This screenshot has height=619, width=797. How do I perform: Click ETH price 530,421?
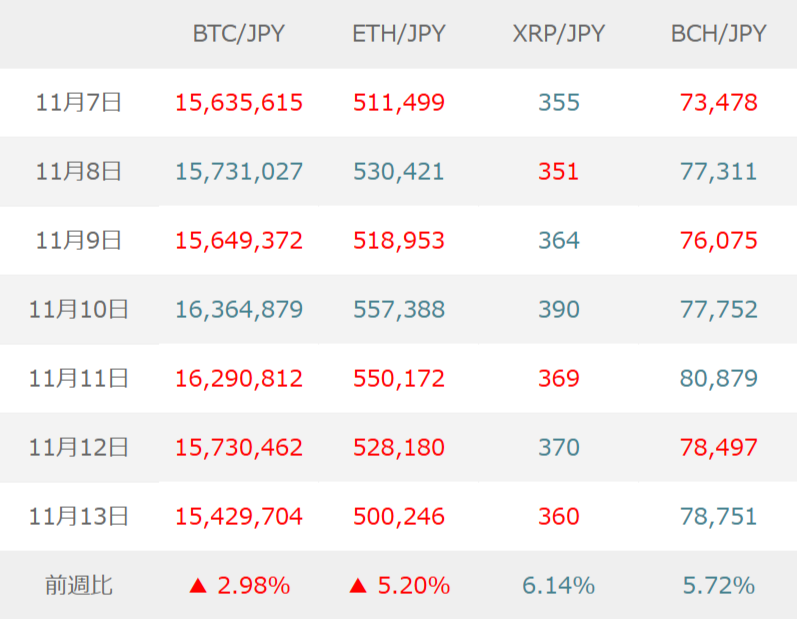(398, 171)
